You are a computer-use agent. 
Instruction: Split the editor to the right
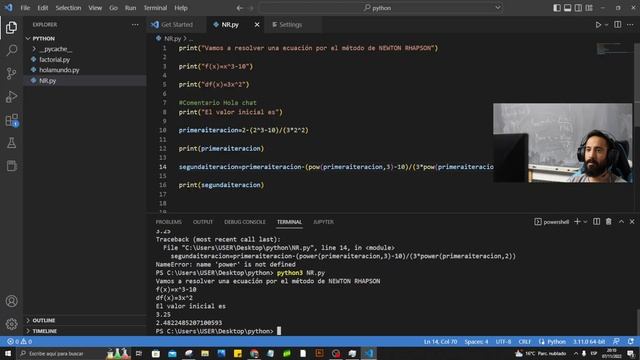point(618,25)
